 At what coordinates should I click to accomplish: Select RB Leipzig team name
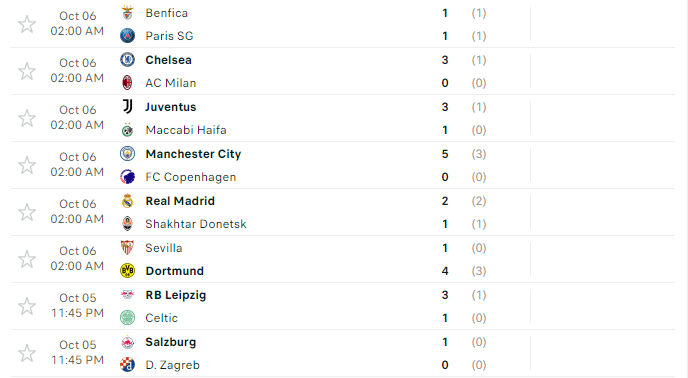click(x=176, y=295)
